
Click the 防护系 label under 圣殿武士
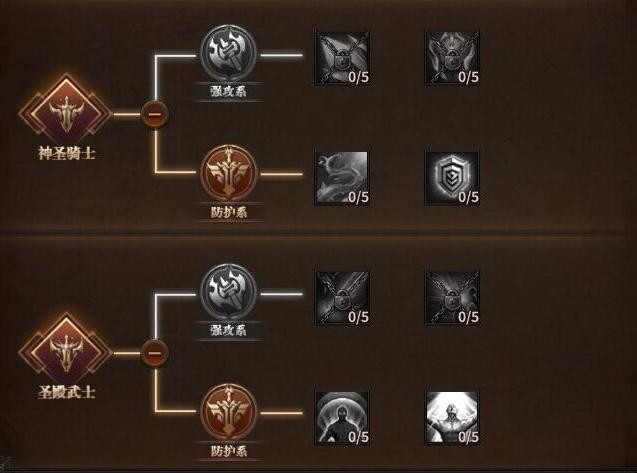tap(228, 451)
